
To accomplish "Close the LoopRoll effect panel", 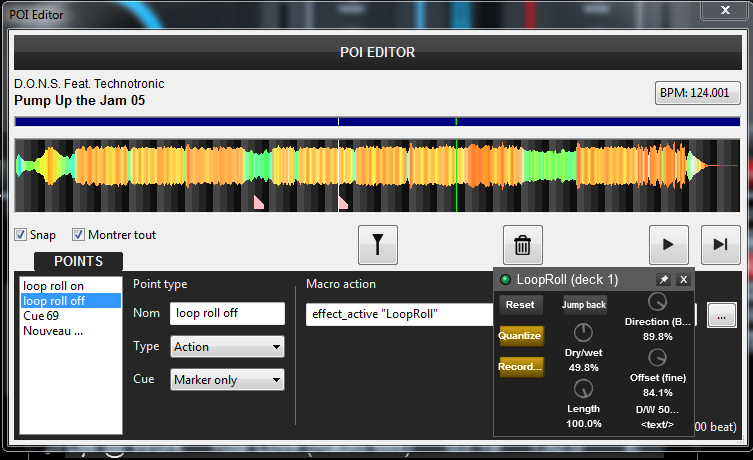I will coord(683,280).
